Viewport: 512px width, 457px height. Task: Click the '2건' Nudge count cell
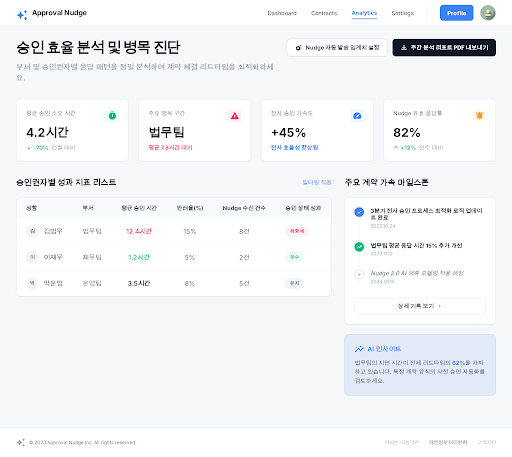[x=244, y=257]
